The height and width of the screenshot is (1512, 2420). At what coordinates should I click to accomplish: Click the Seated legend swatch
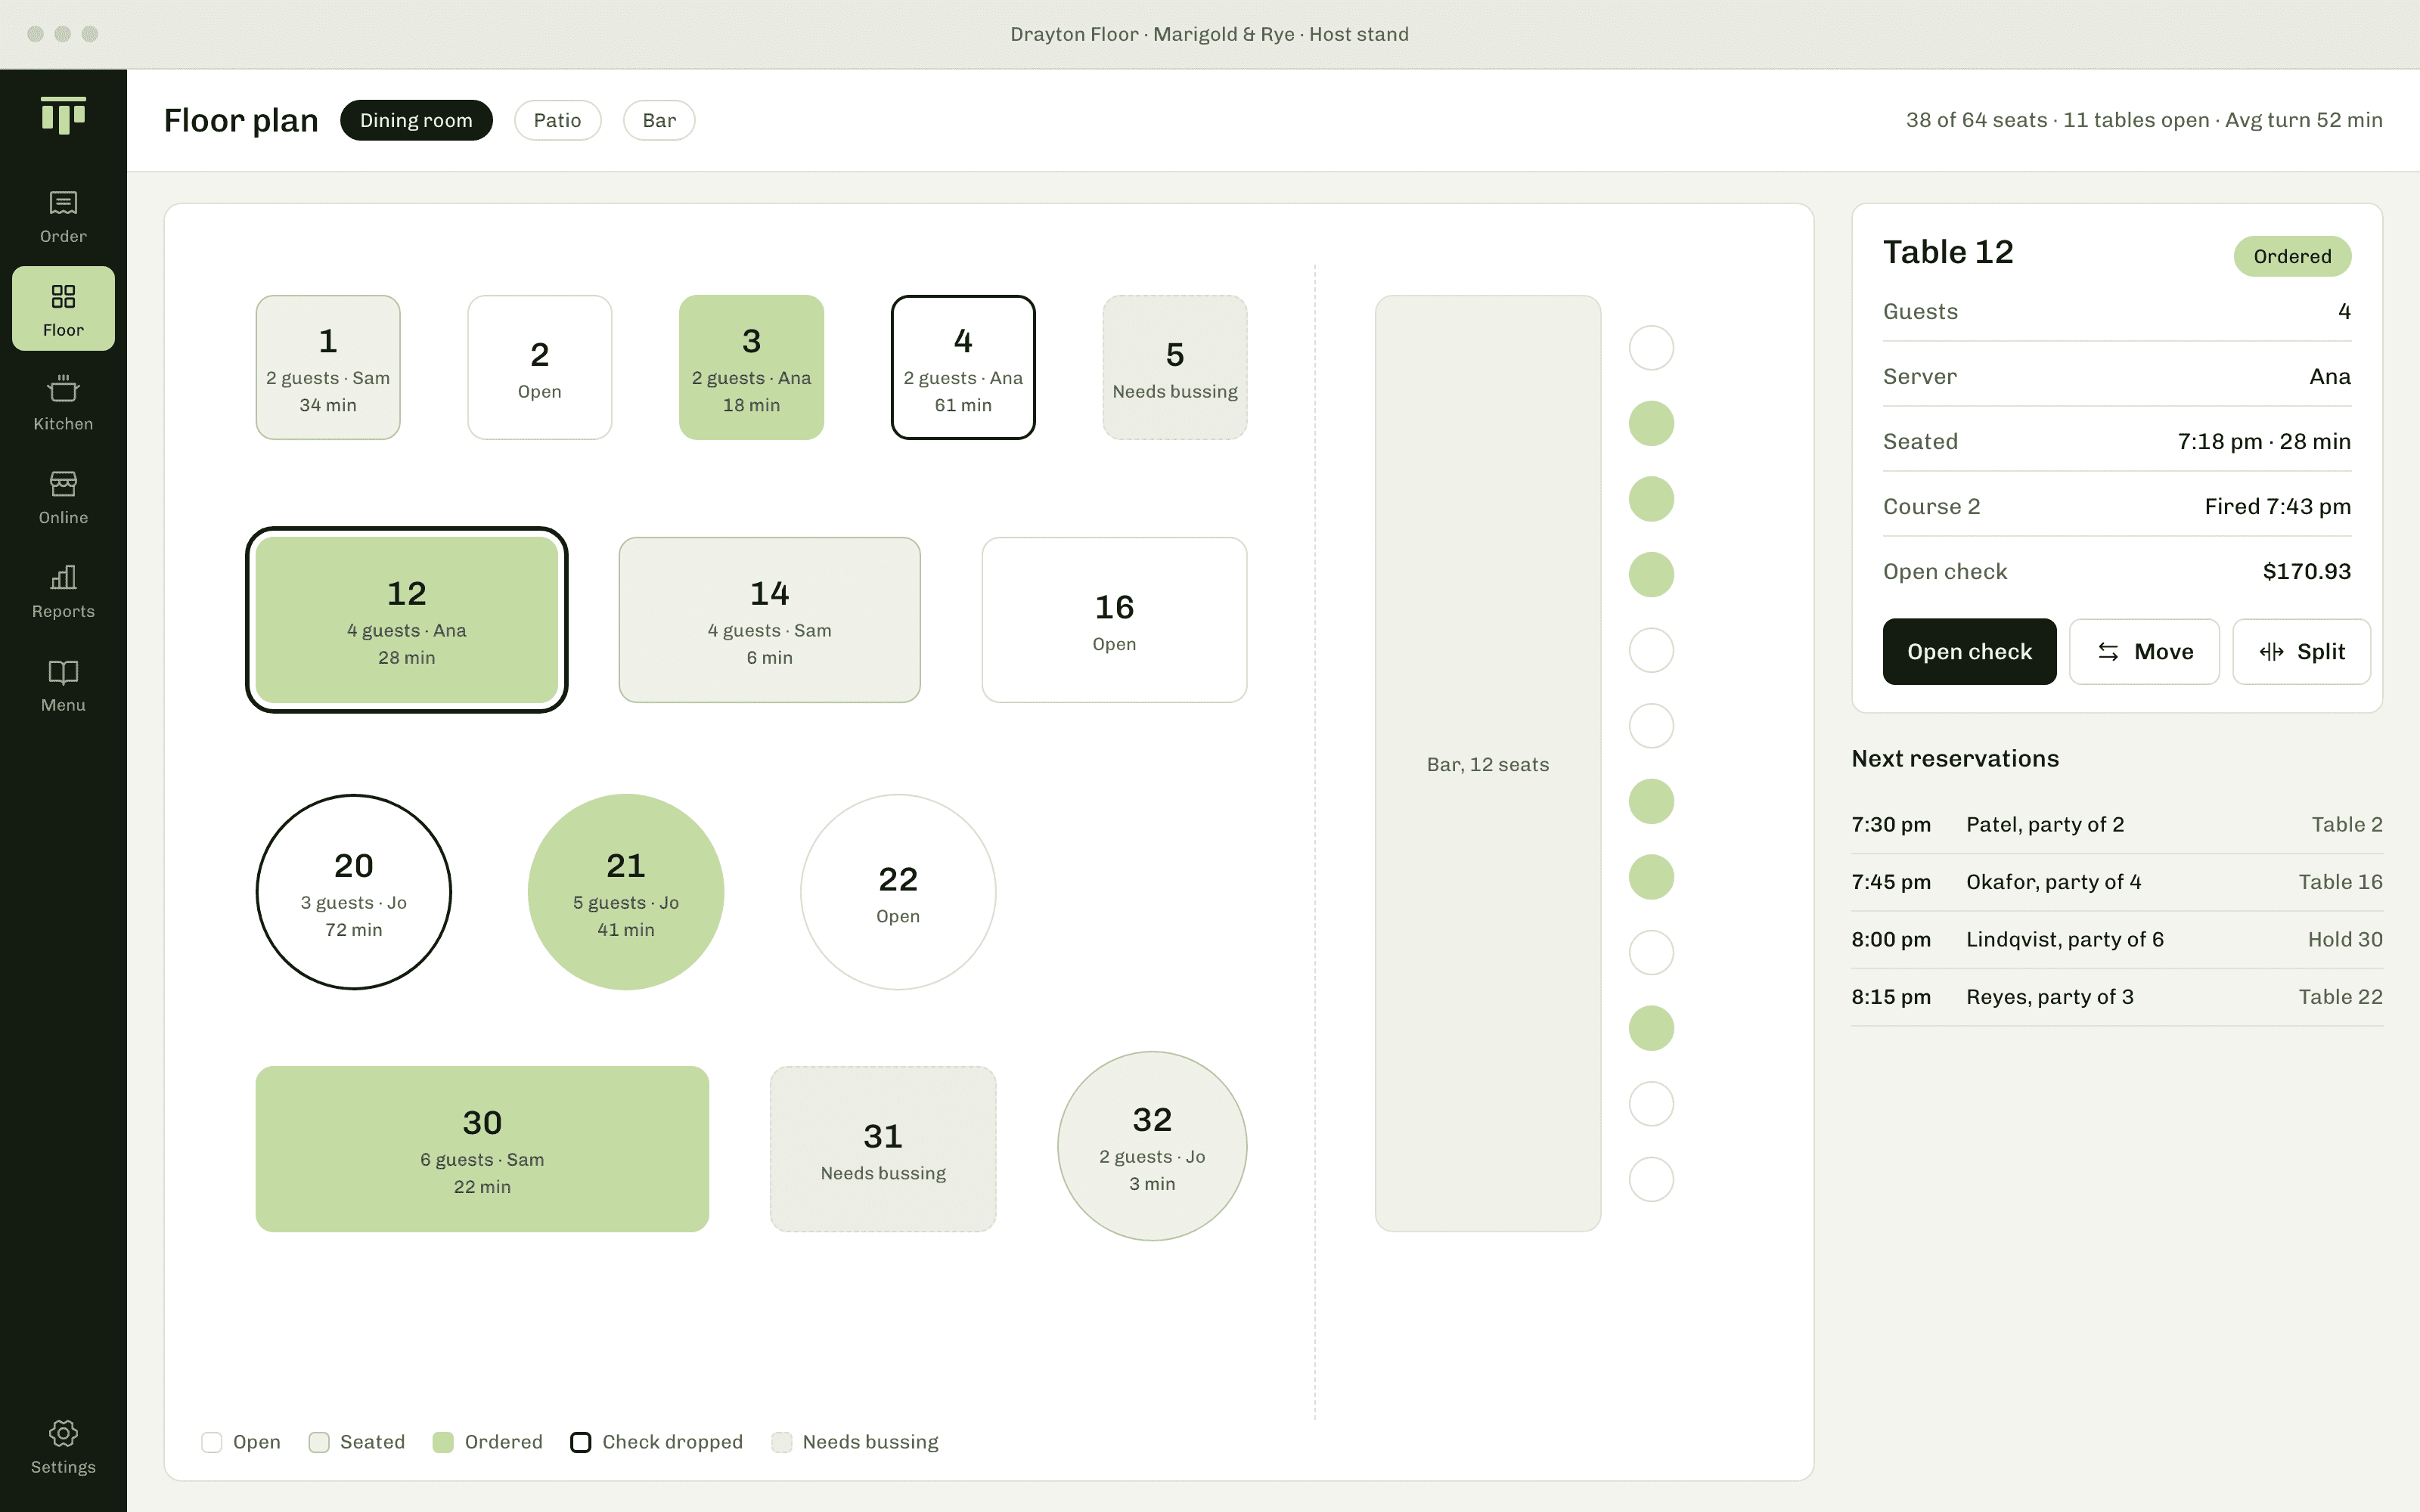coord(319,1442)
